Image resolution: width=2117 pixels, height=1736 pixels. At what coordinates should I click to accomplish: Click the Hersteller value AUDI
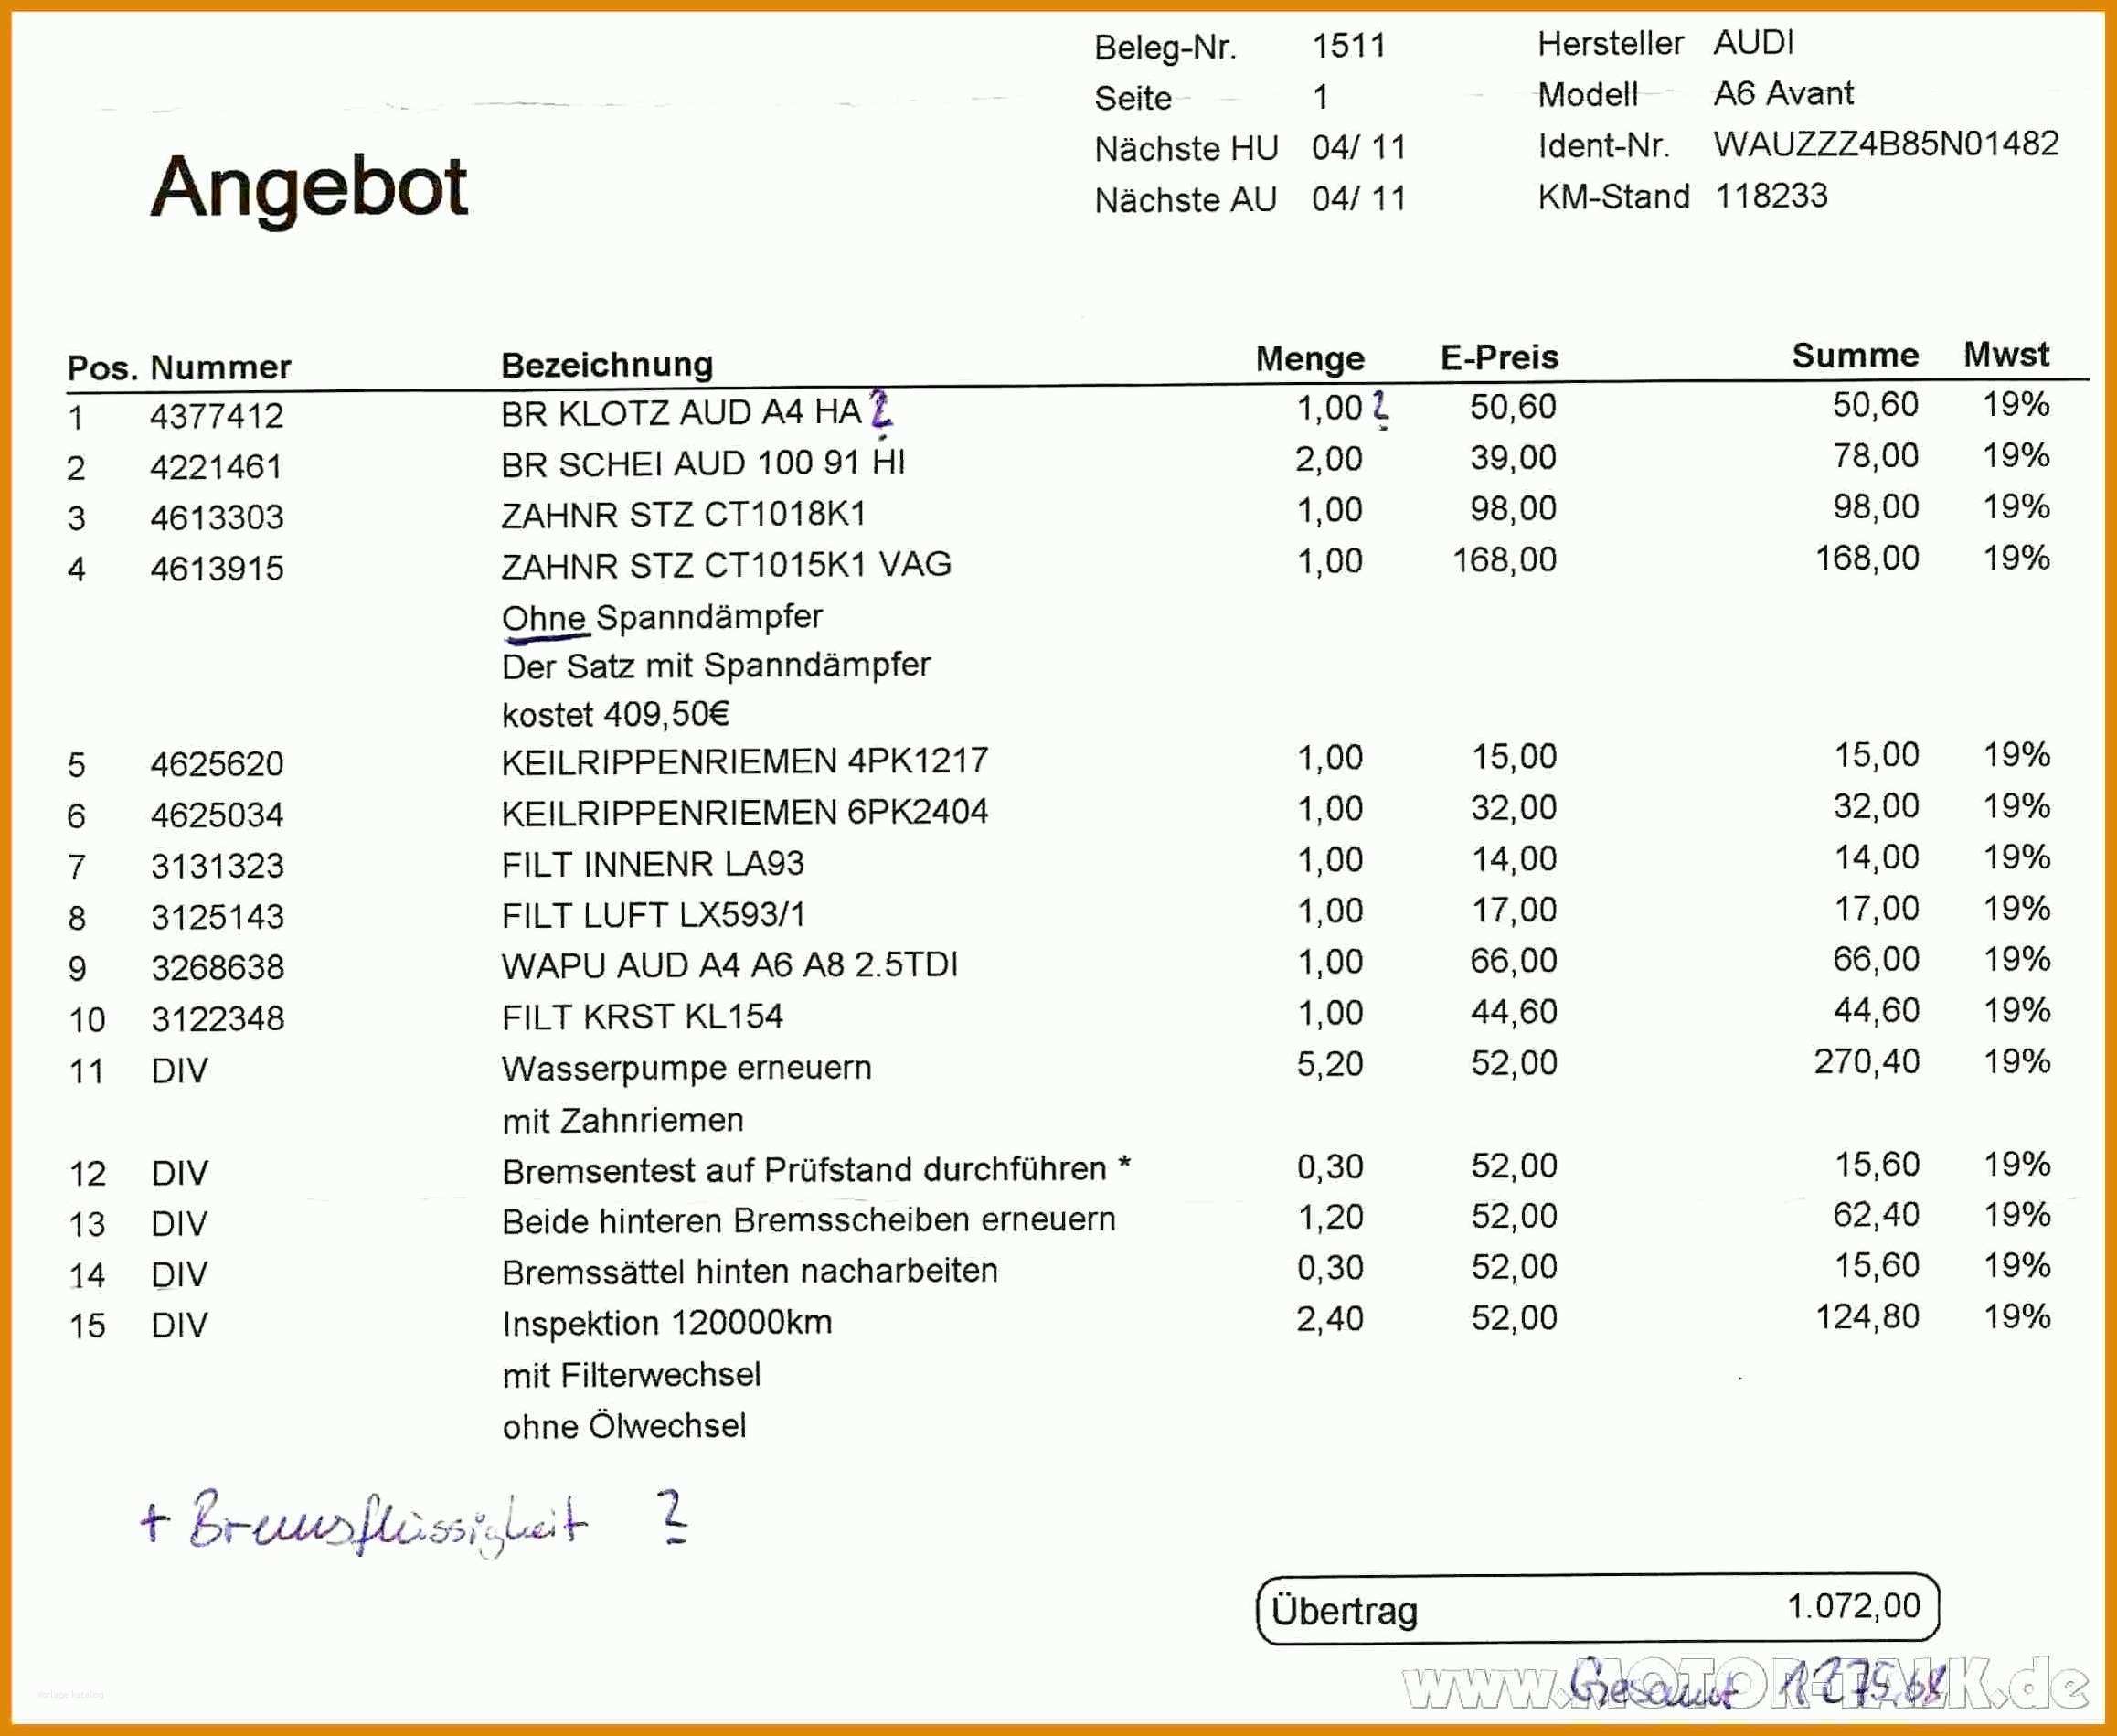pyautogui.click(x=1753, y=43)
